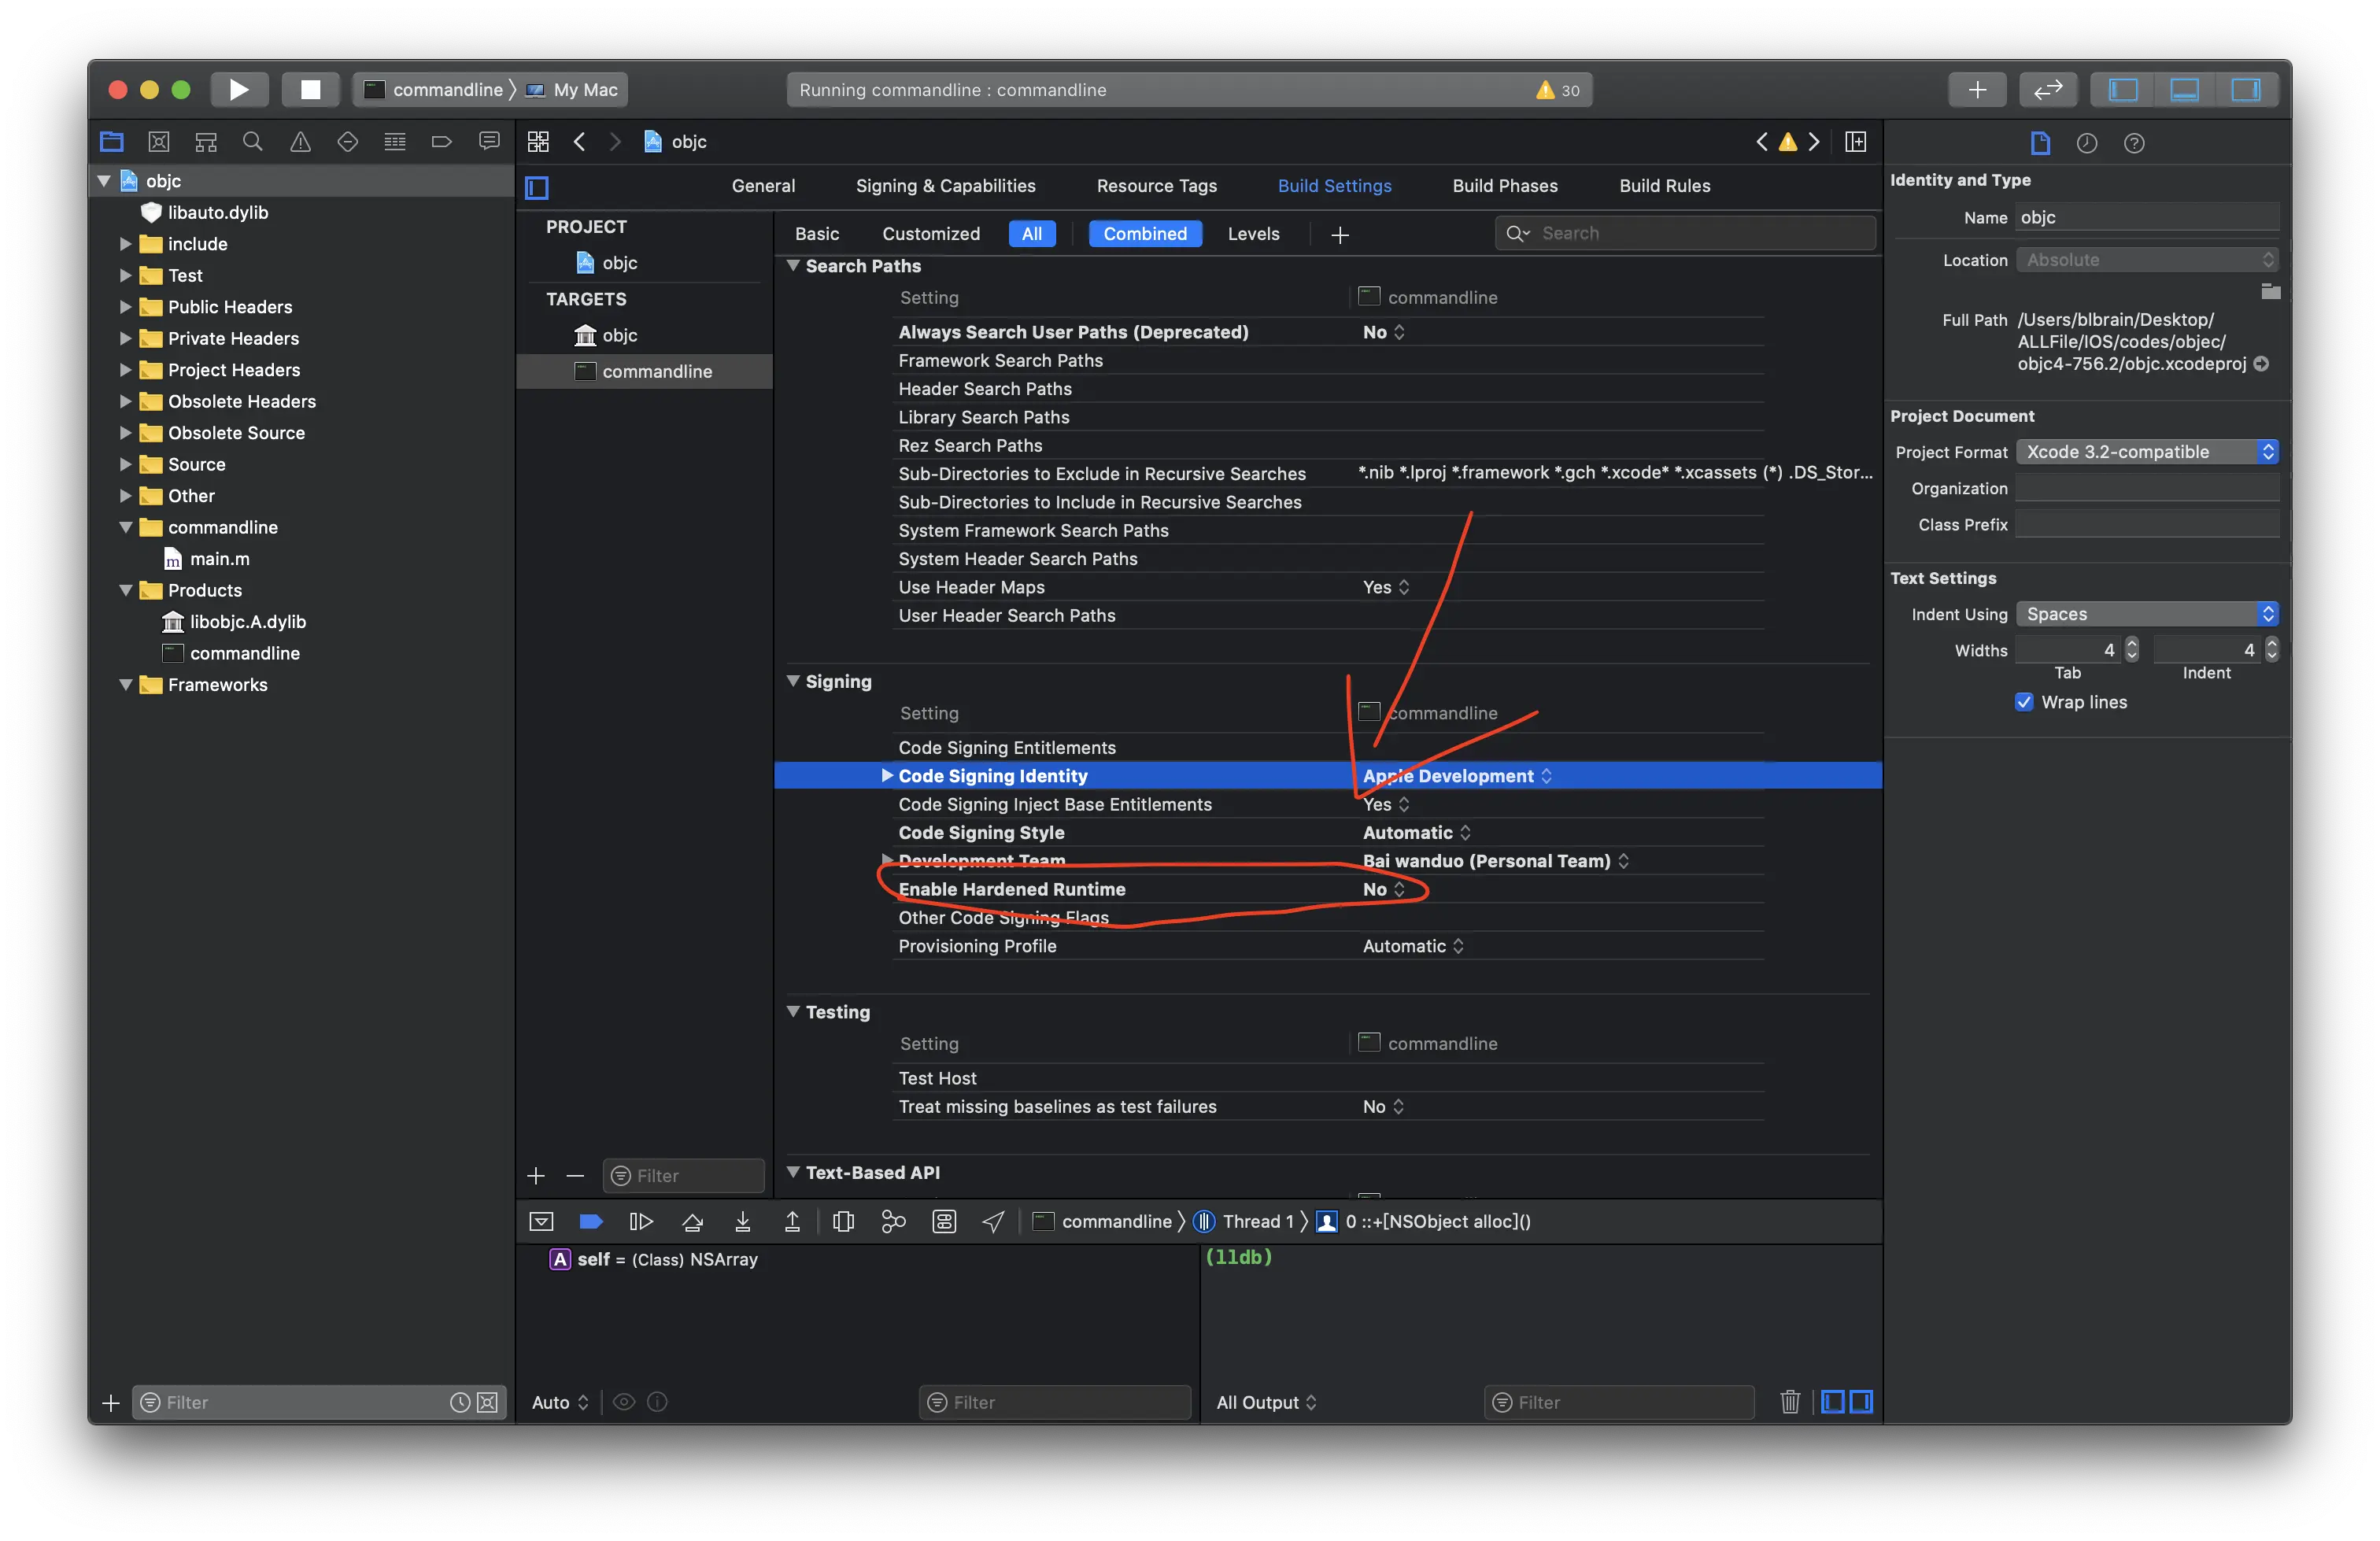Open Debug Memory Graph icon
This screenshot has width=2380, height=1541.
point(893,1221)
